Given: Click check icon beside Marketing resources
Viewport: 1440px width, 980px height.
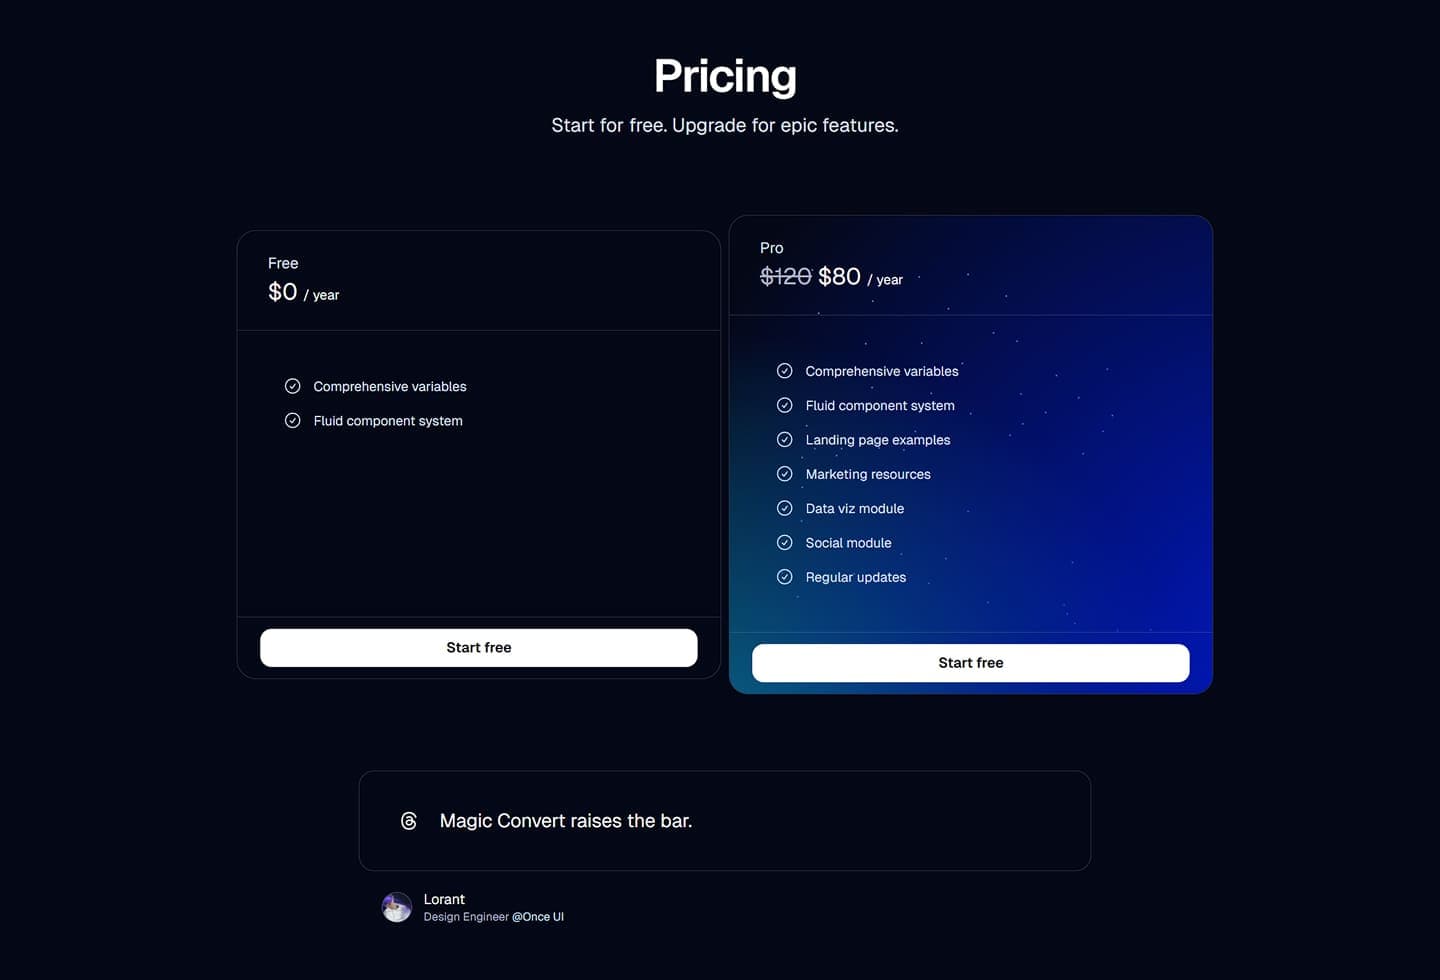Looking at the screenshot, I should (785, 474).
